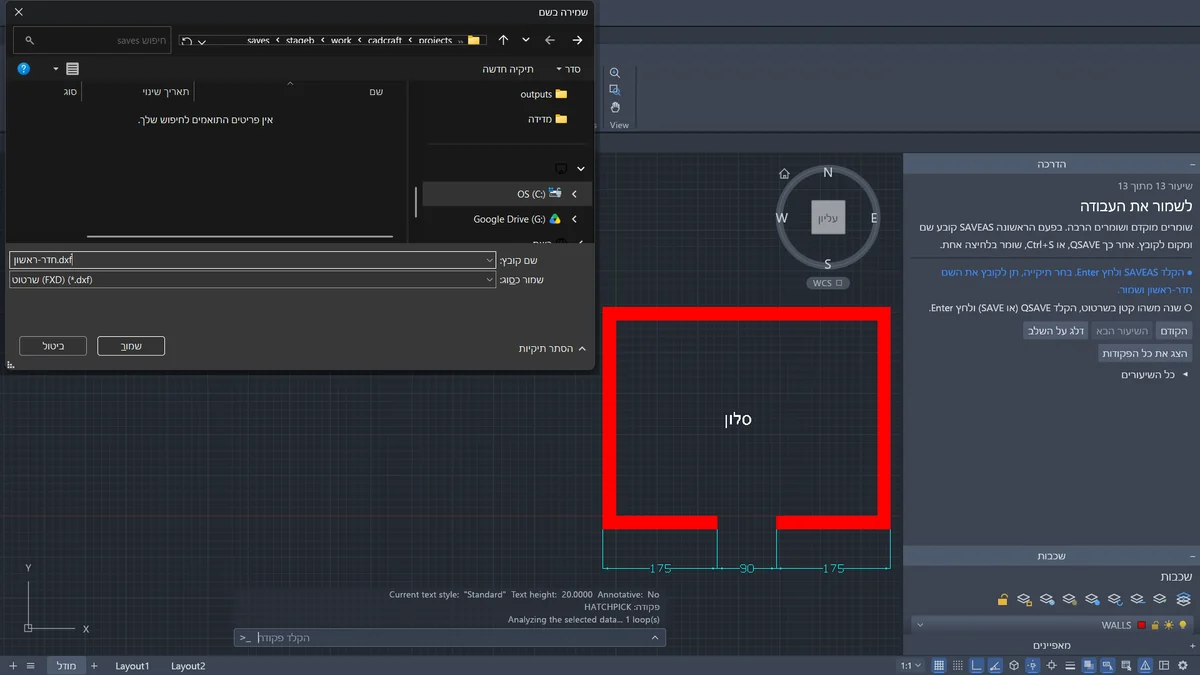Viewport: 1200px width, 675px height.
Task: Toggle the WALLS layer freeze sun icon
Action: [x=1167, y=625]
